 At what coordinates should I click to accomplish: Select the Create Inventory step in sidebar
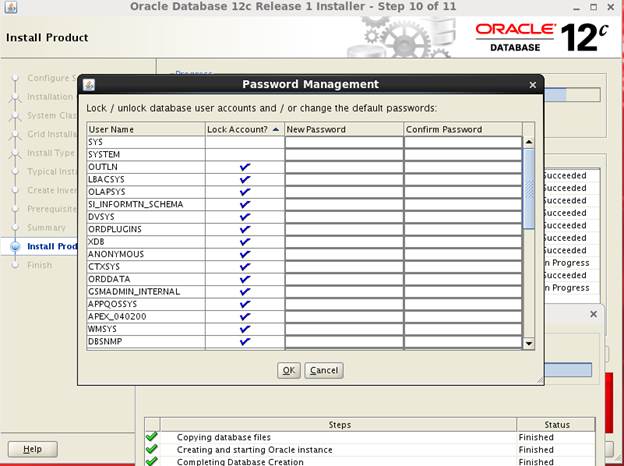tap(52, 190)
